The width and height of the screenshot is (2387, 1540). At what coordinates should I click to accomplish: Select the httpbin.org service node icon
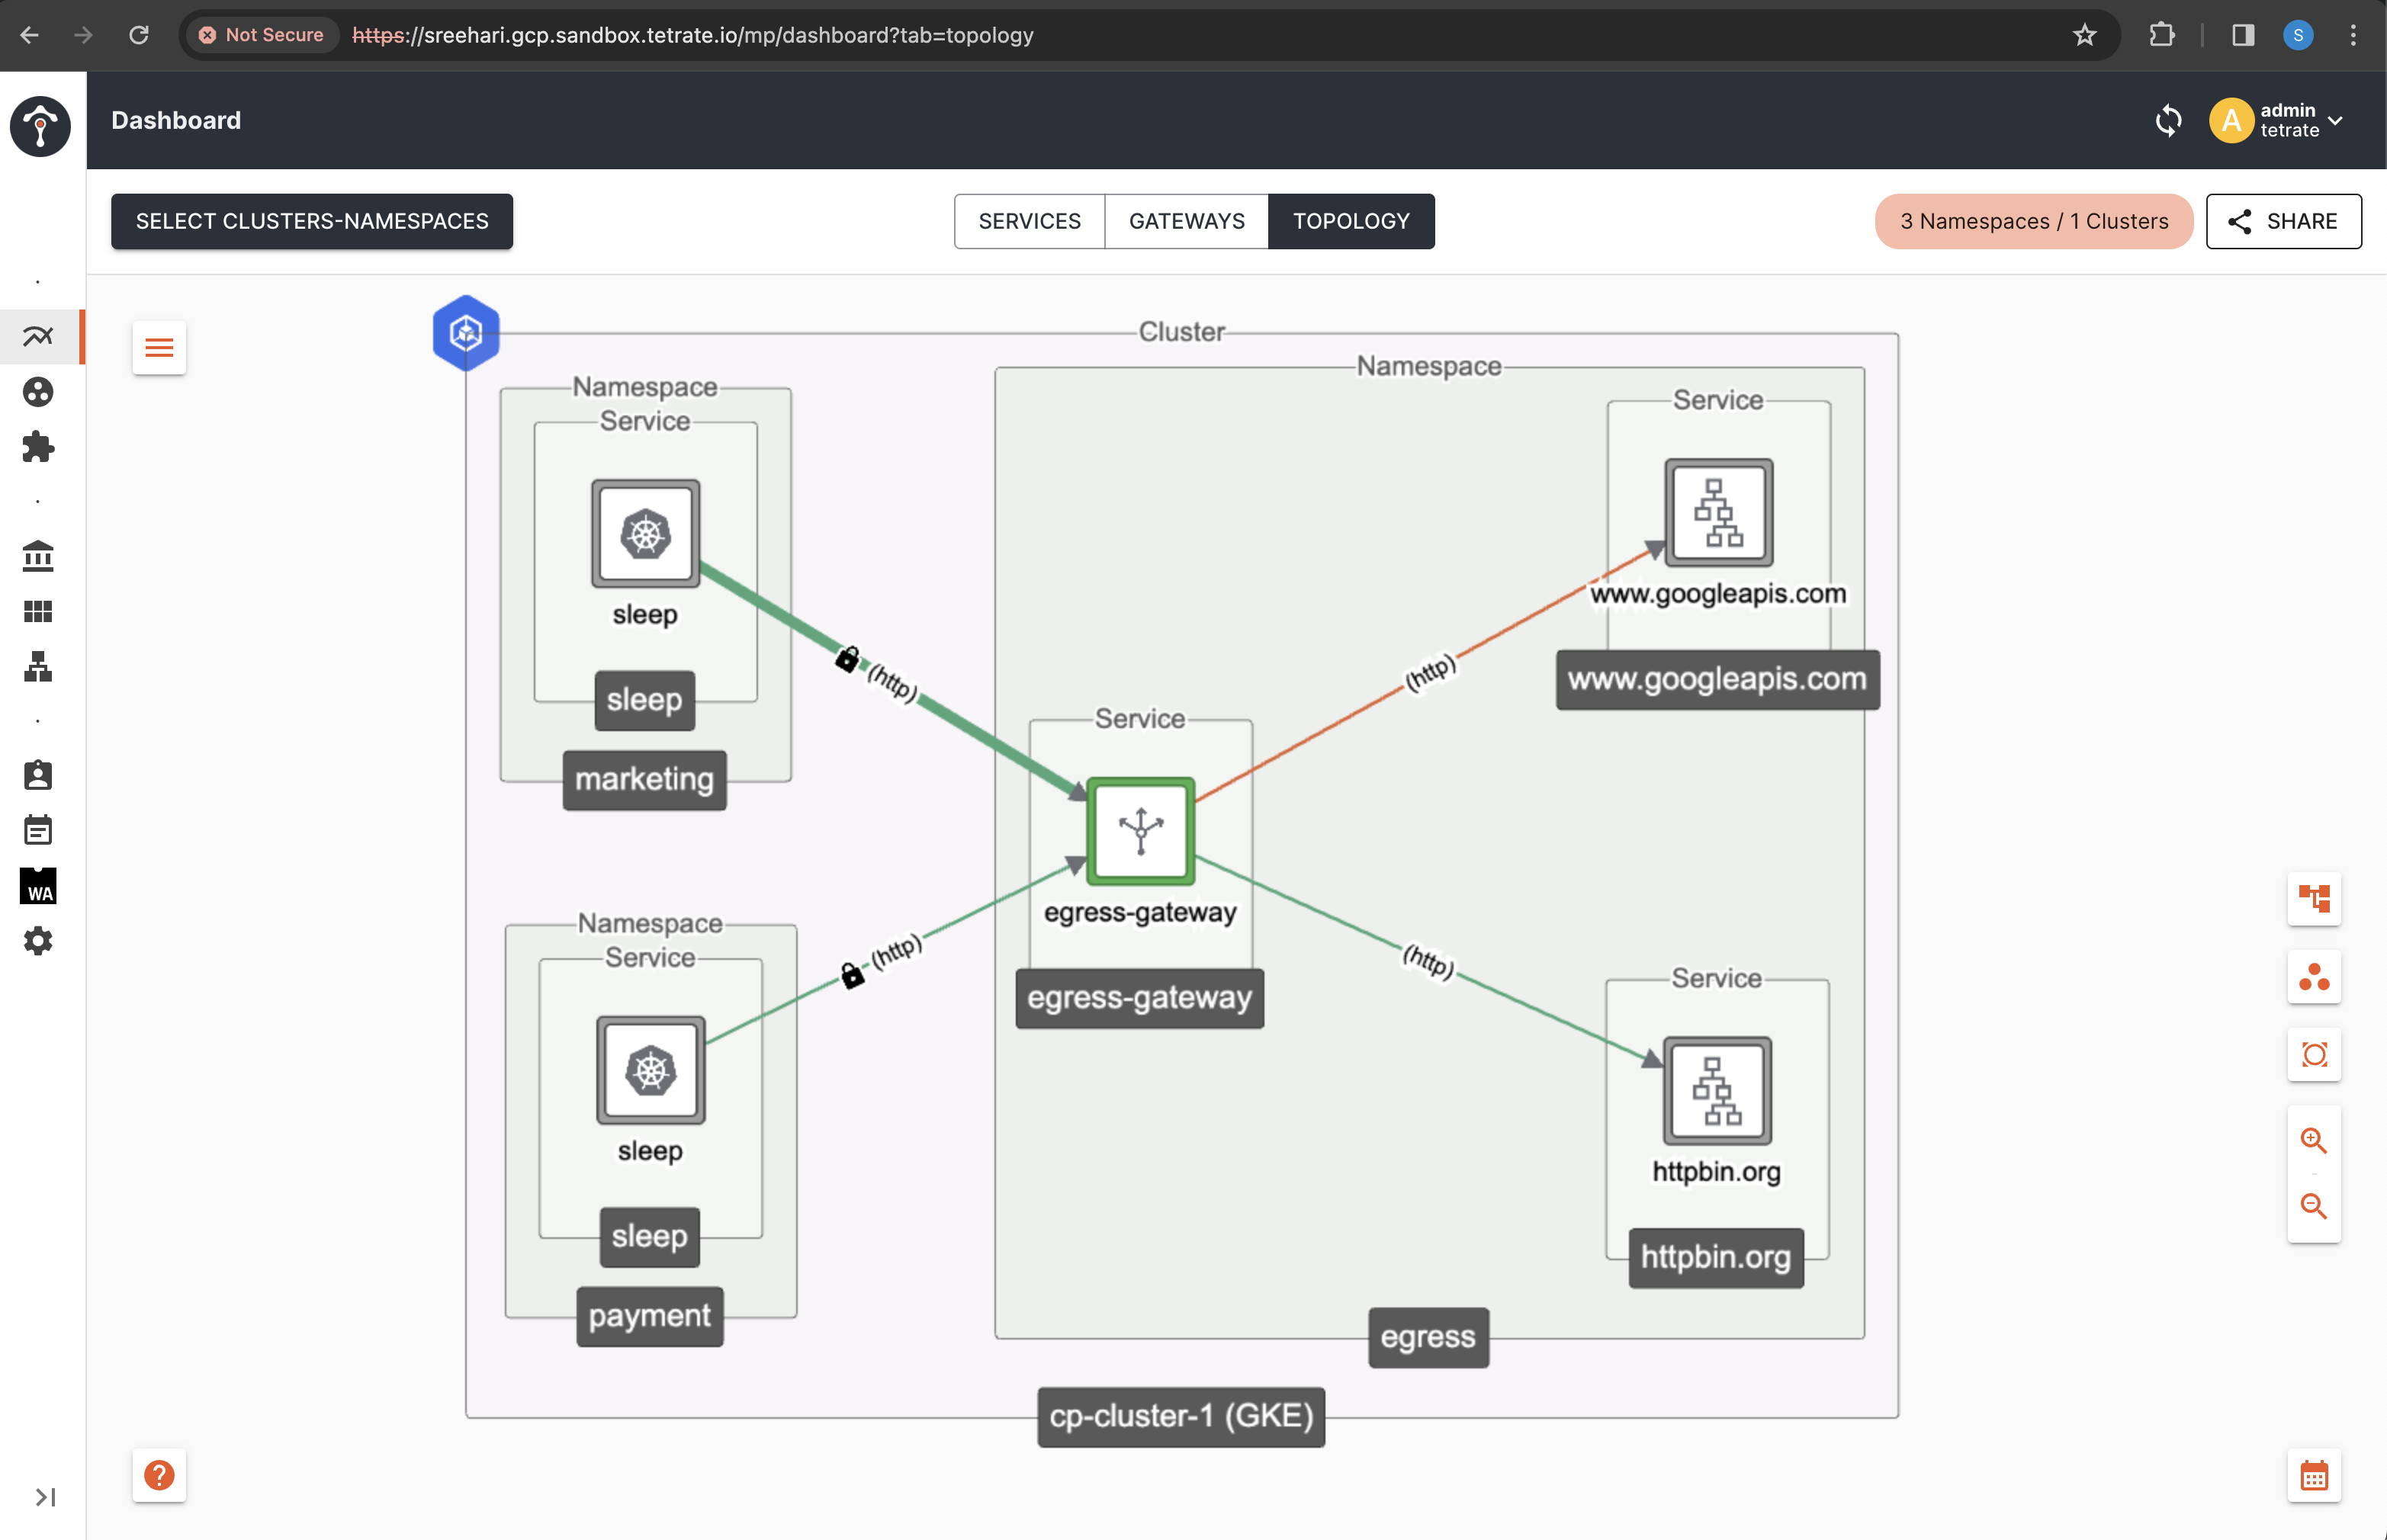1717,1090
